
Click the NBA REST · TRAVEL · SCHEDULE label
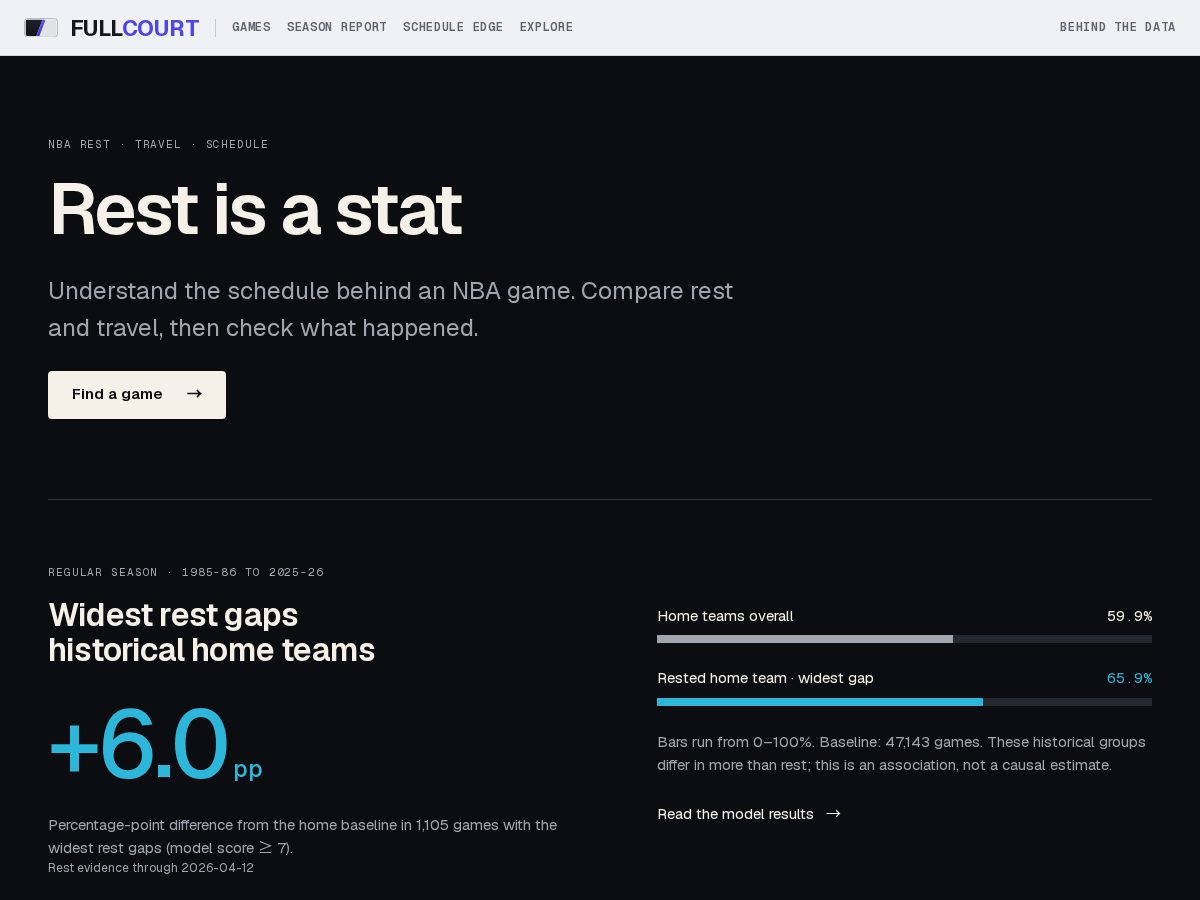(x=158, y=144)
